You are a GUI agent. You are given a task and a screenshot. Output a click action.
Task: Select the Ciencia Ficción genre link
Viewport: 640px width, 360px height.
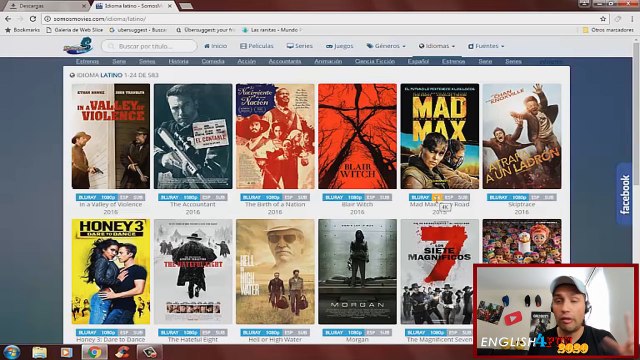pos(375,61)
